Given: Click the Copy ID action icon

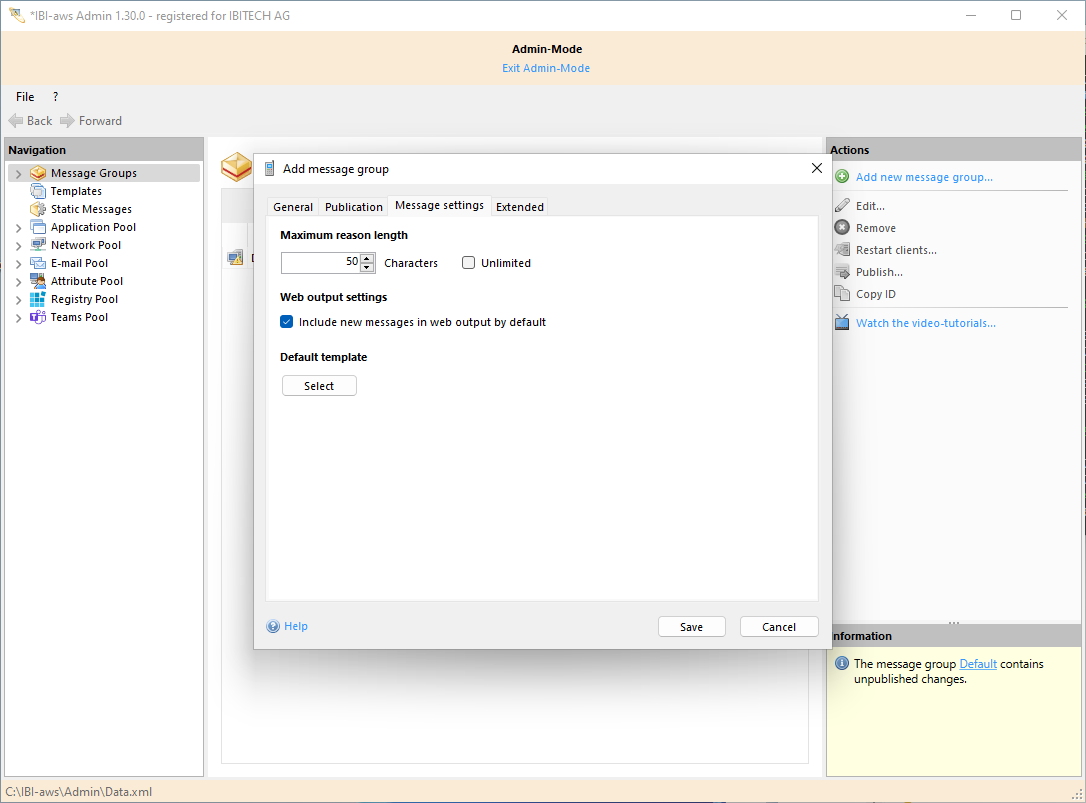Looking at the screenshot, I should pos(841,293).
